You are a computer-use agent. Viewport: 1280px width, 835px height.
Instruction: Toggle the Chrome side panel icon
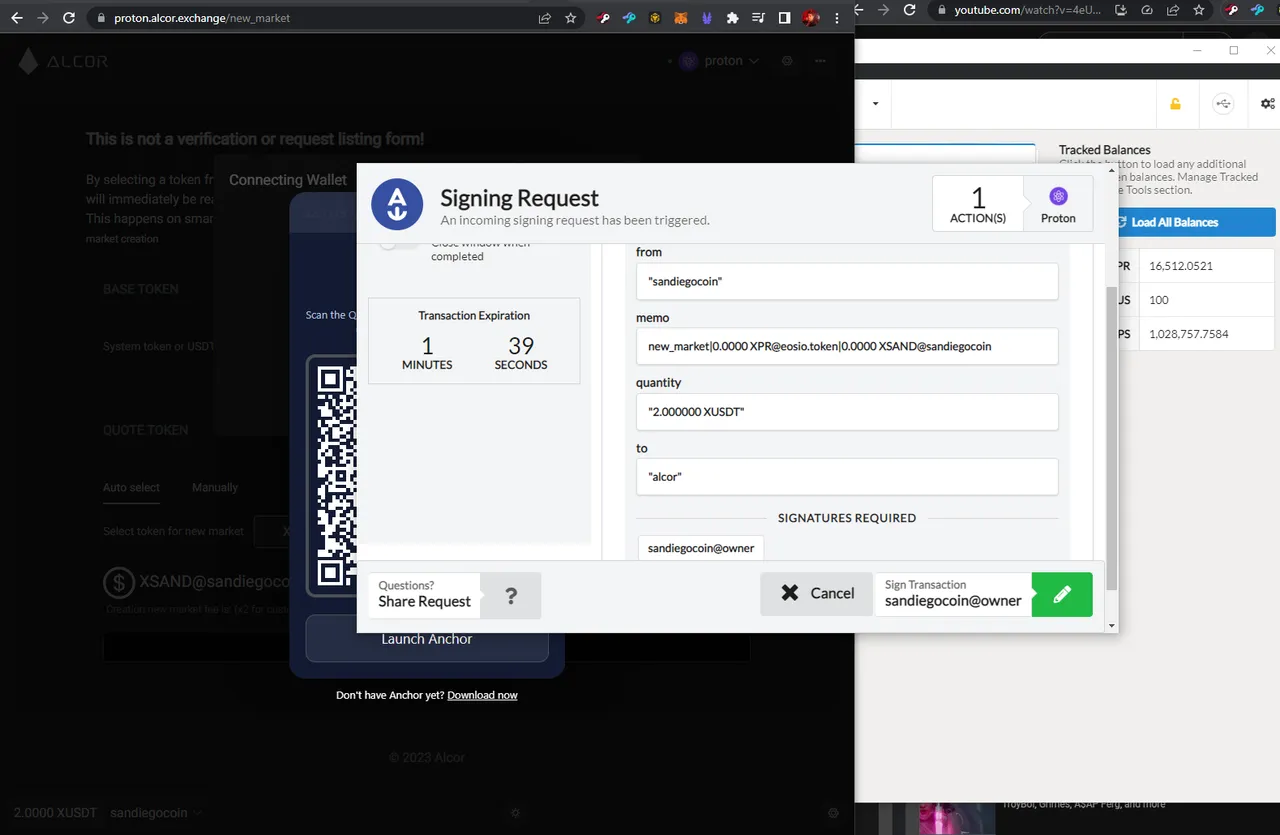coord(784,18)
